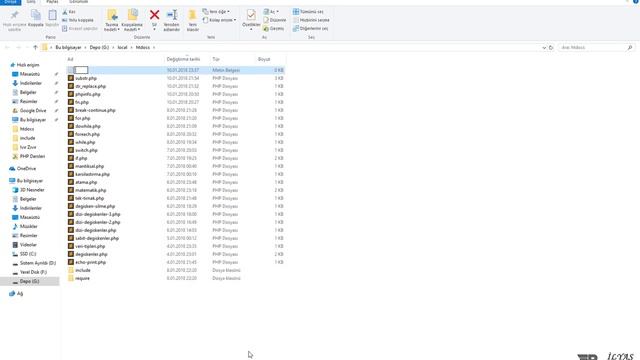This screenshot has height=360, width=640.
Task: Open the Kolay erişim dropdown
Action: (220, 20)
